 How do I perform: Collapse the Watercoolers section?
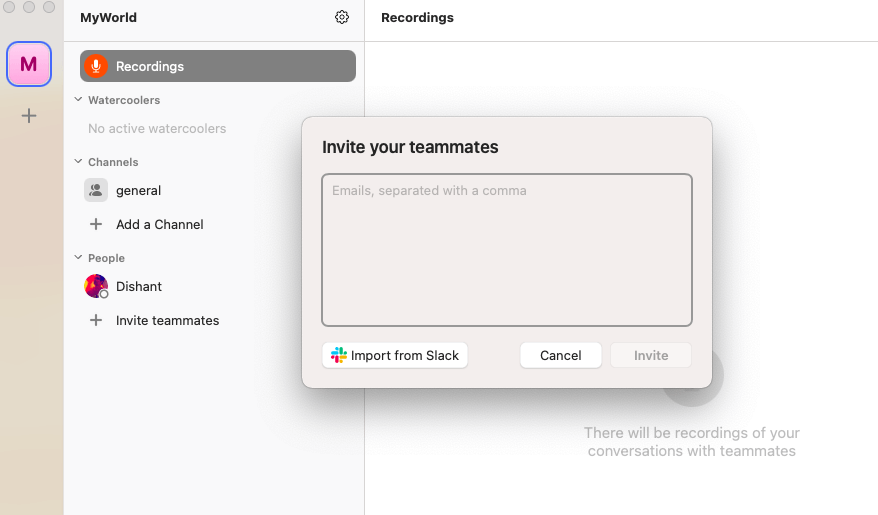click(x=78, y=100)
